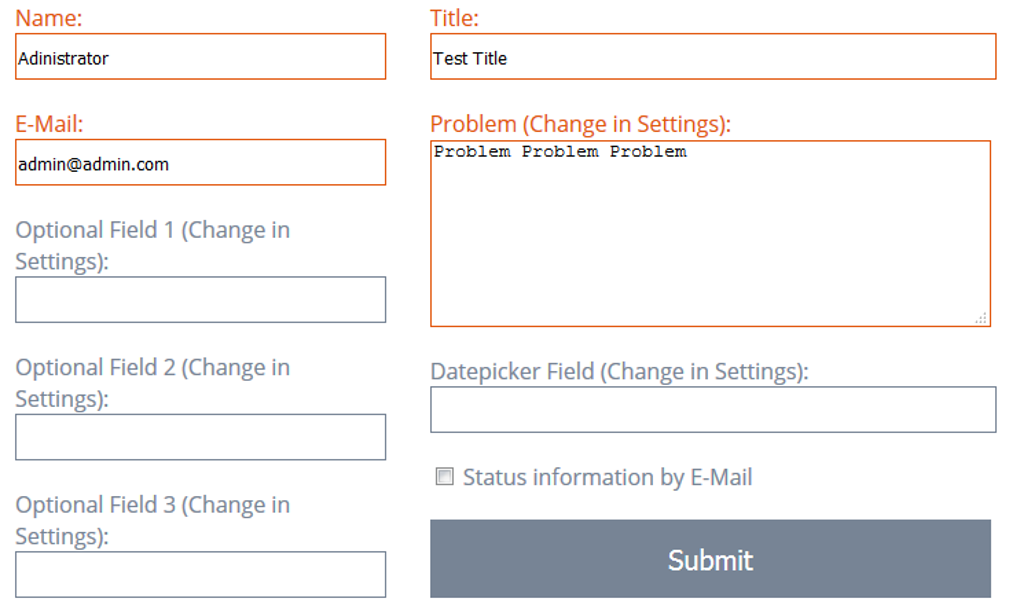This screenshot has height=613, width=1020.
Task: Select the Optional Field 1 input box
Action: pyautogui.click(x=200, y=300)
